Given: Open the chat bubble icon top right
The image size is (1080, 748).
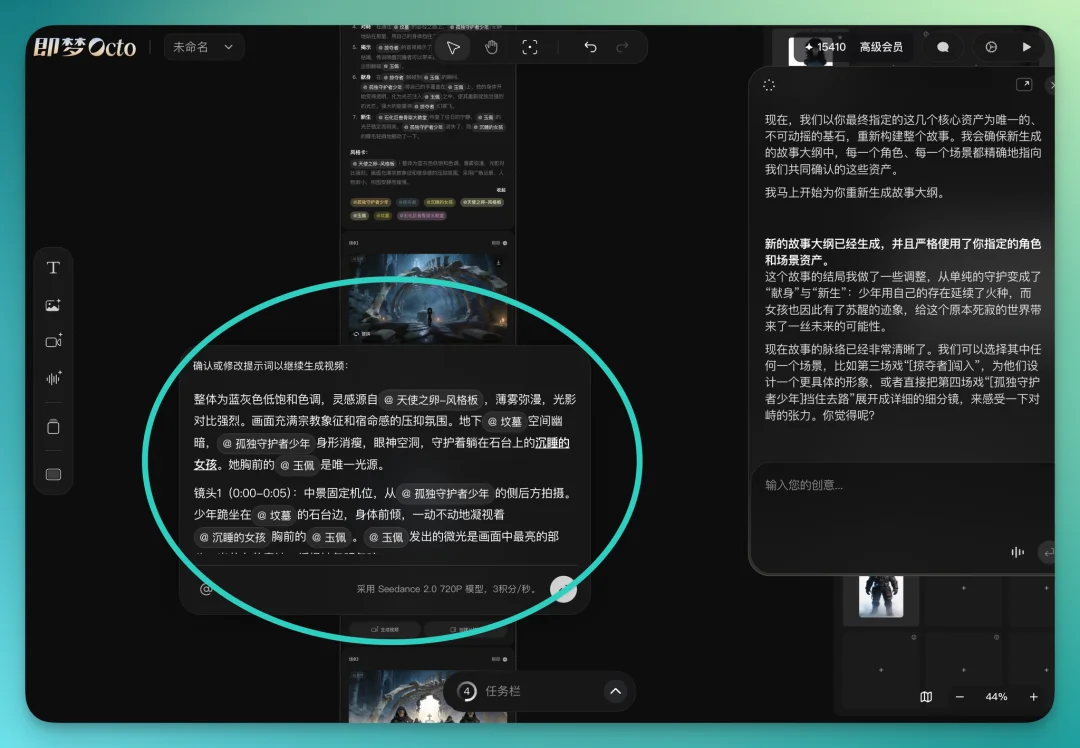Looking at the screenshot, I should [x=943, y=46].
